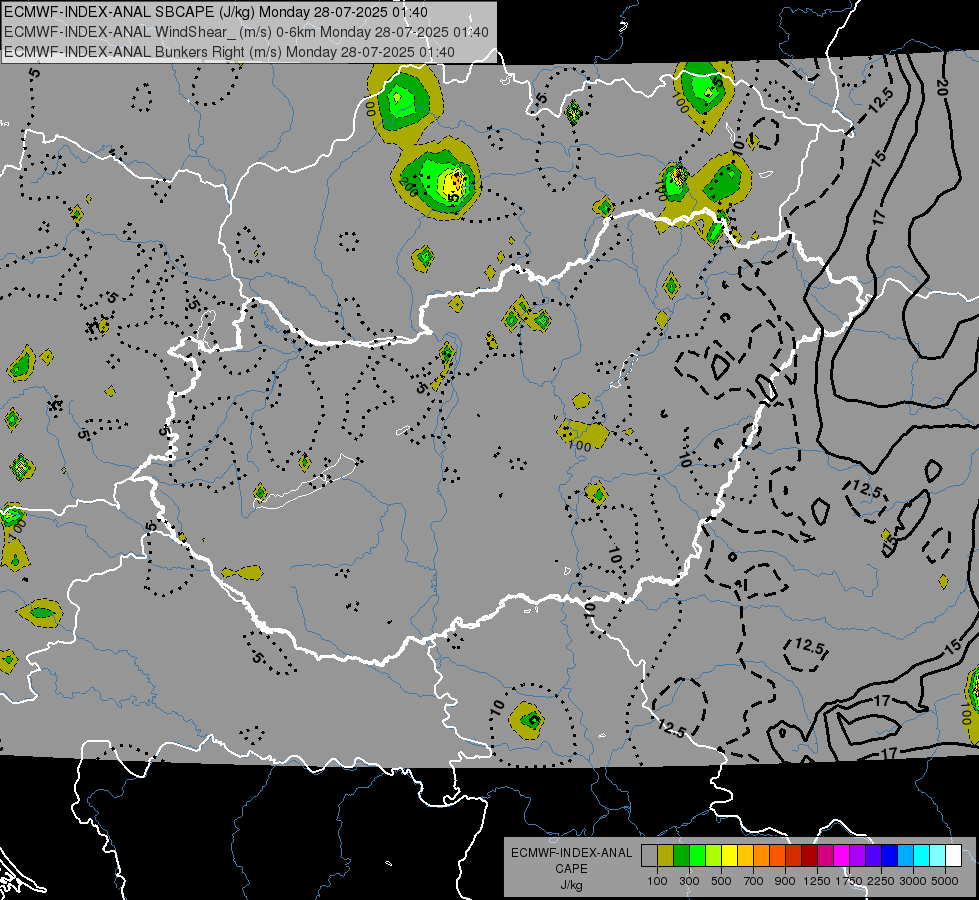Click the pure yellow legend swatch

(730, 855)
